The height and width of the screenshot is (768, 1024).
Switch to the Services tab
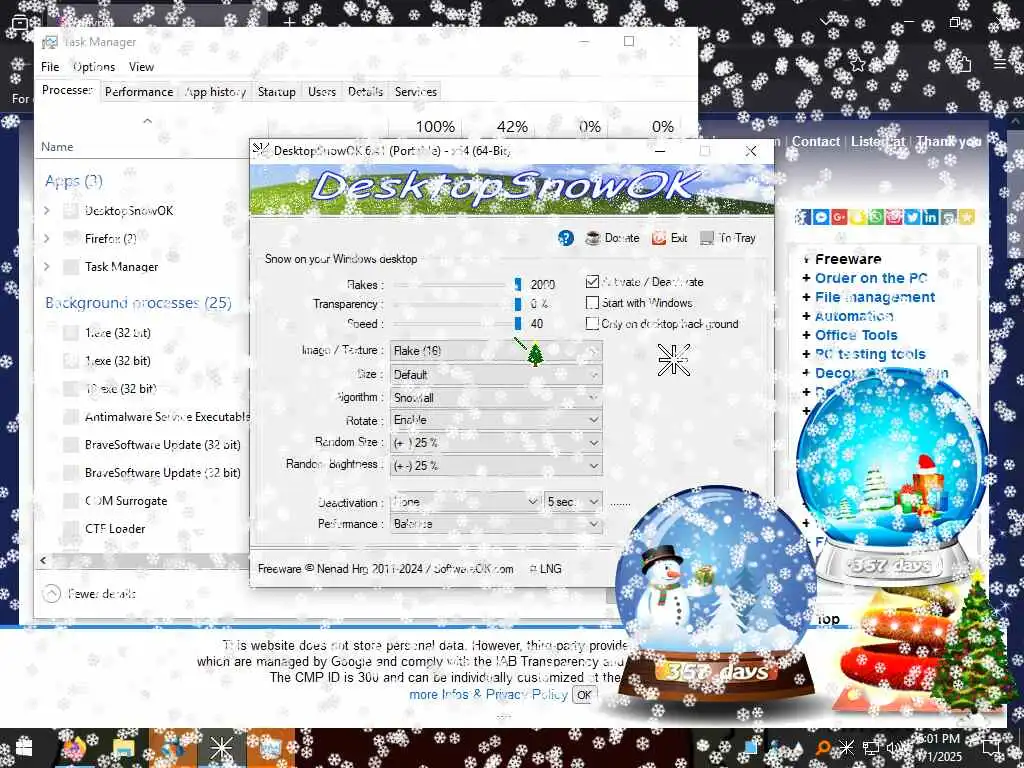point(415,91)
